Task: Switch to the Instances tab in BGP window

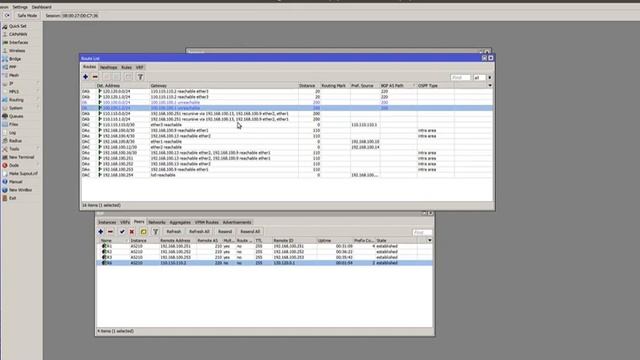Action: click(x=107, y=222)
